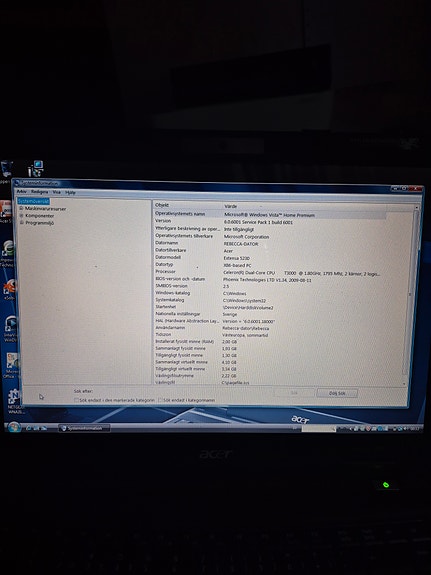The image size is (431, 575).
Task: Open the network computer desktop icon beside Recycle Bin
Action: pyautogui.click(x=36, y=169)
